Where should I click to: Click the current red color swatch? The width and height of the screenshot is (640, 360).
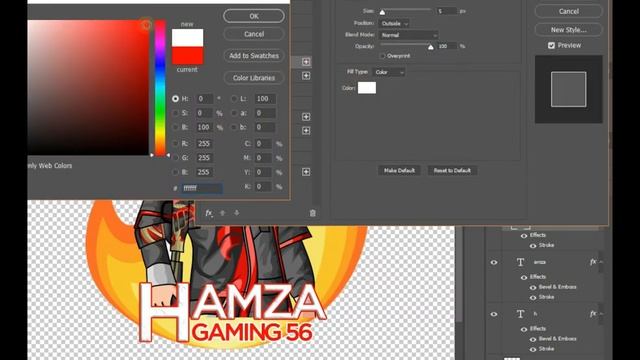[187, 56]
